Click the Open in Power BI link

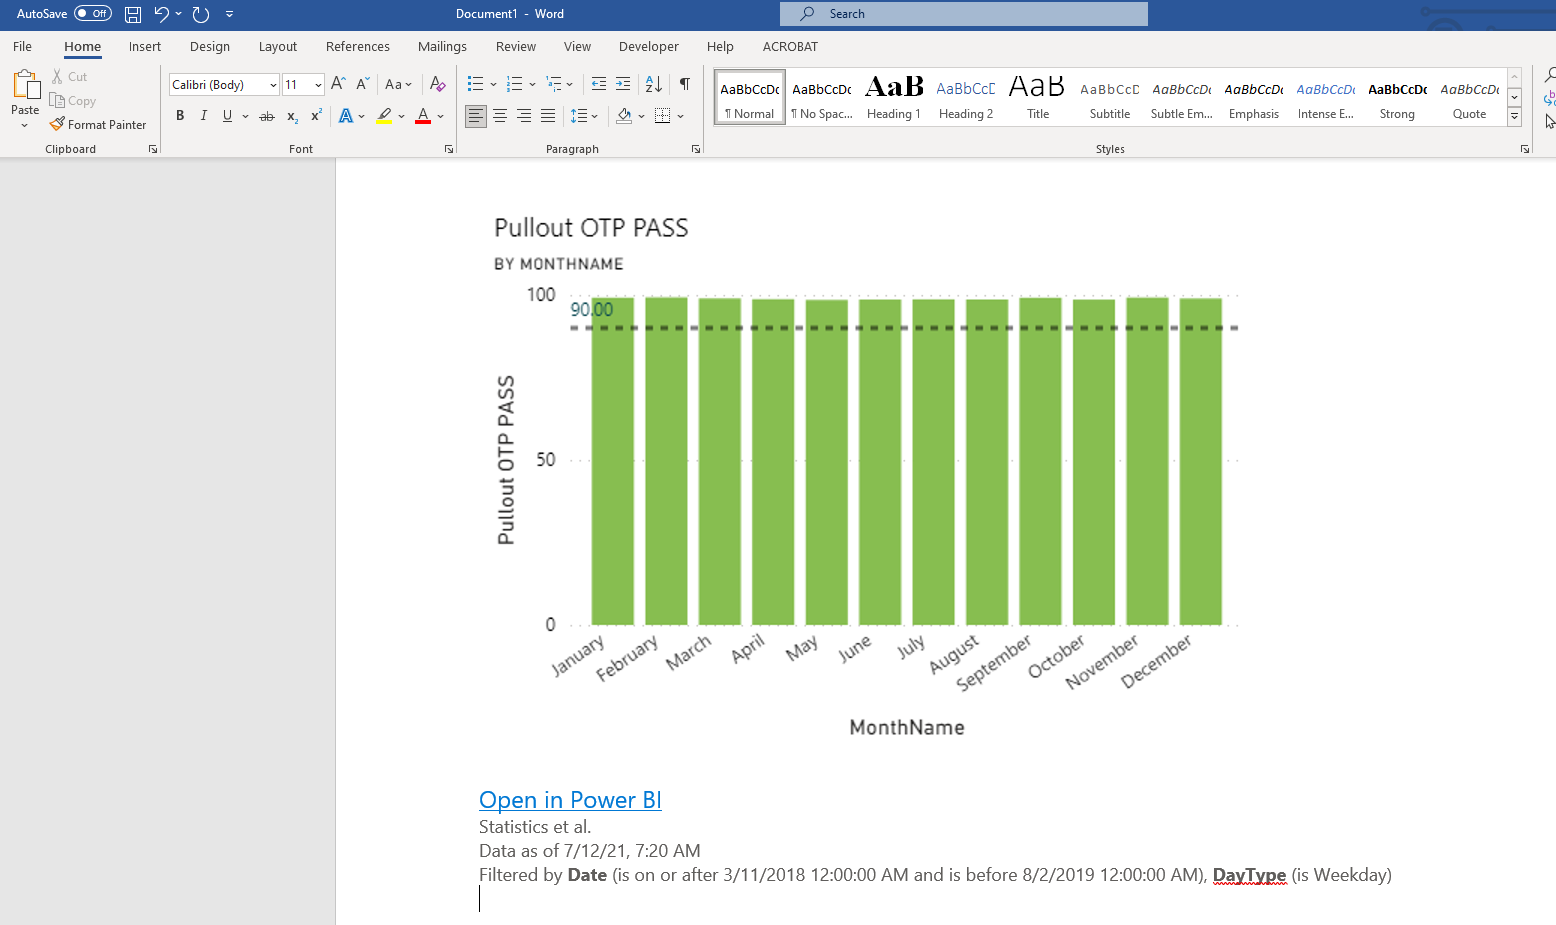(570, 800)
